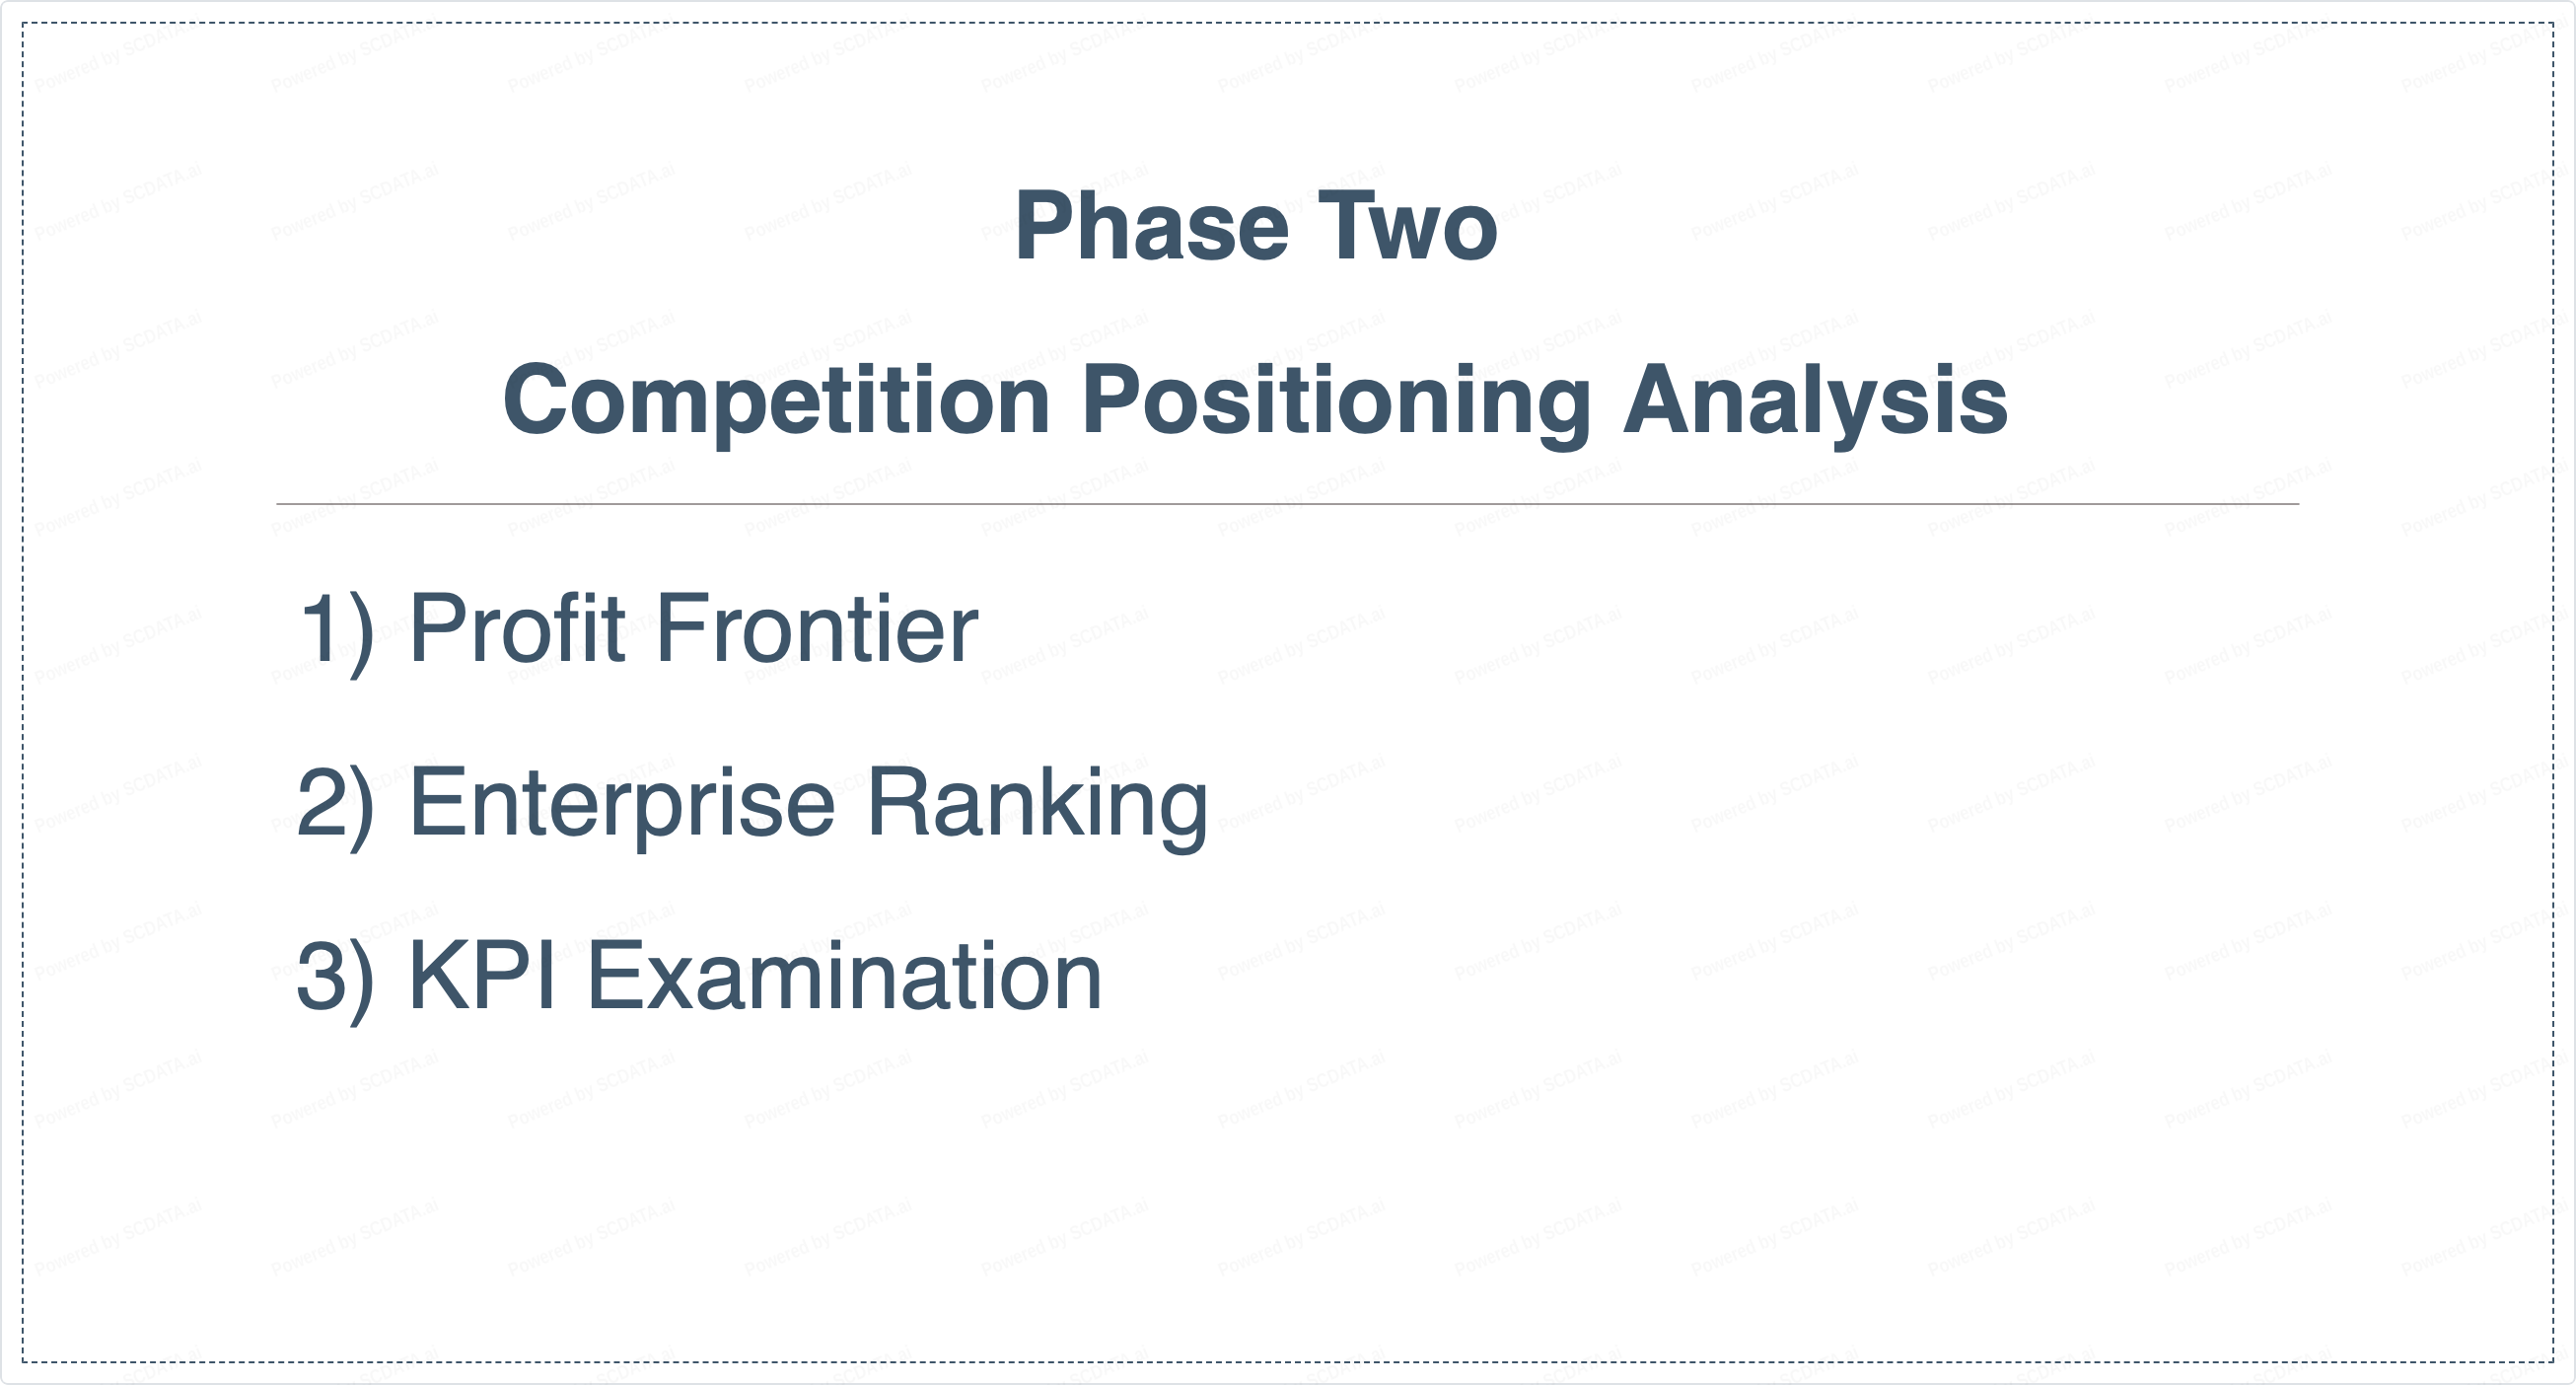
Task: Click the word "Enterprise" in item two
Action: (622, 803)
